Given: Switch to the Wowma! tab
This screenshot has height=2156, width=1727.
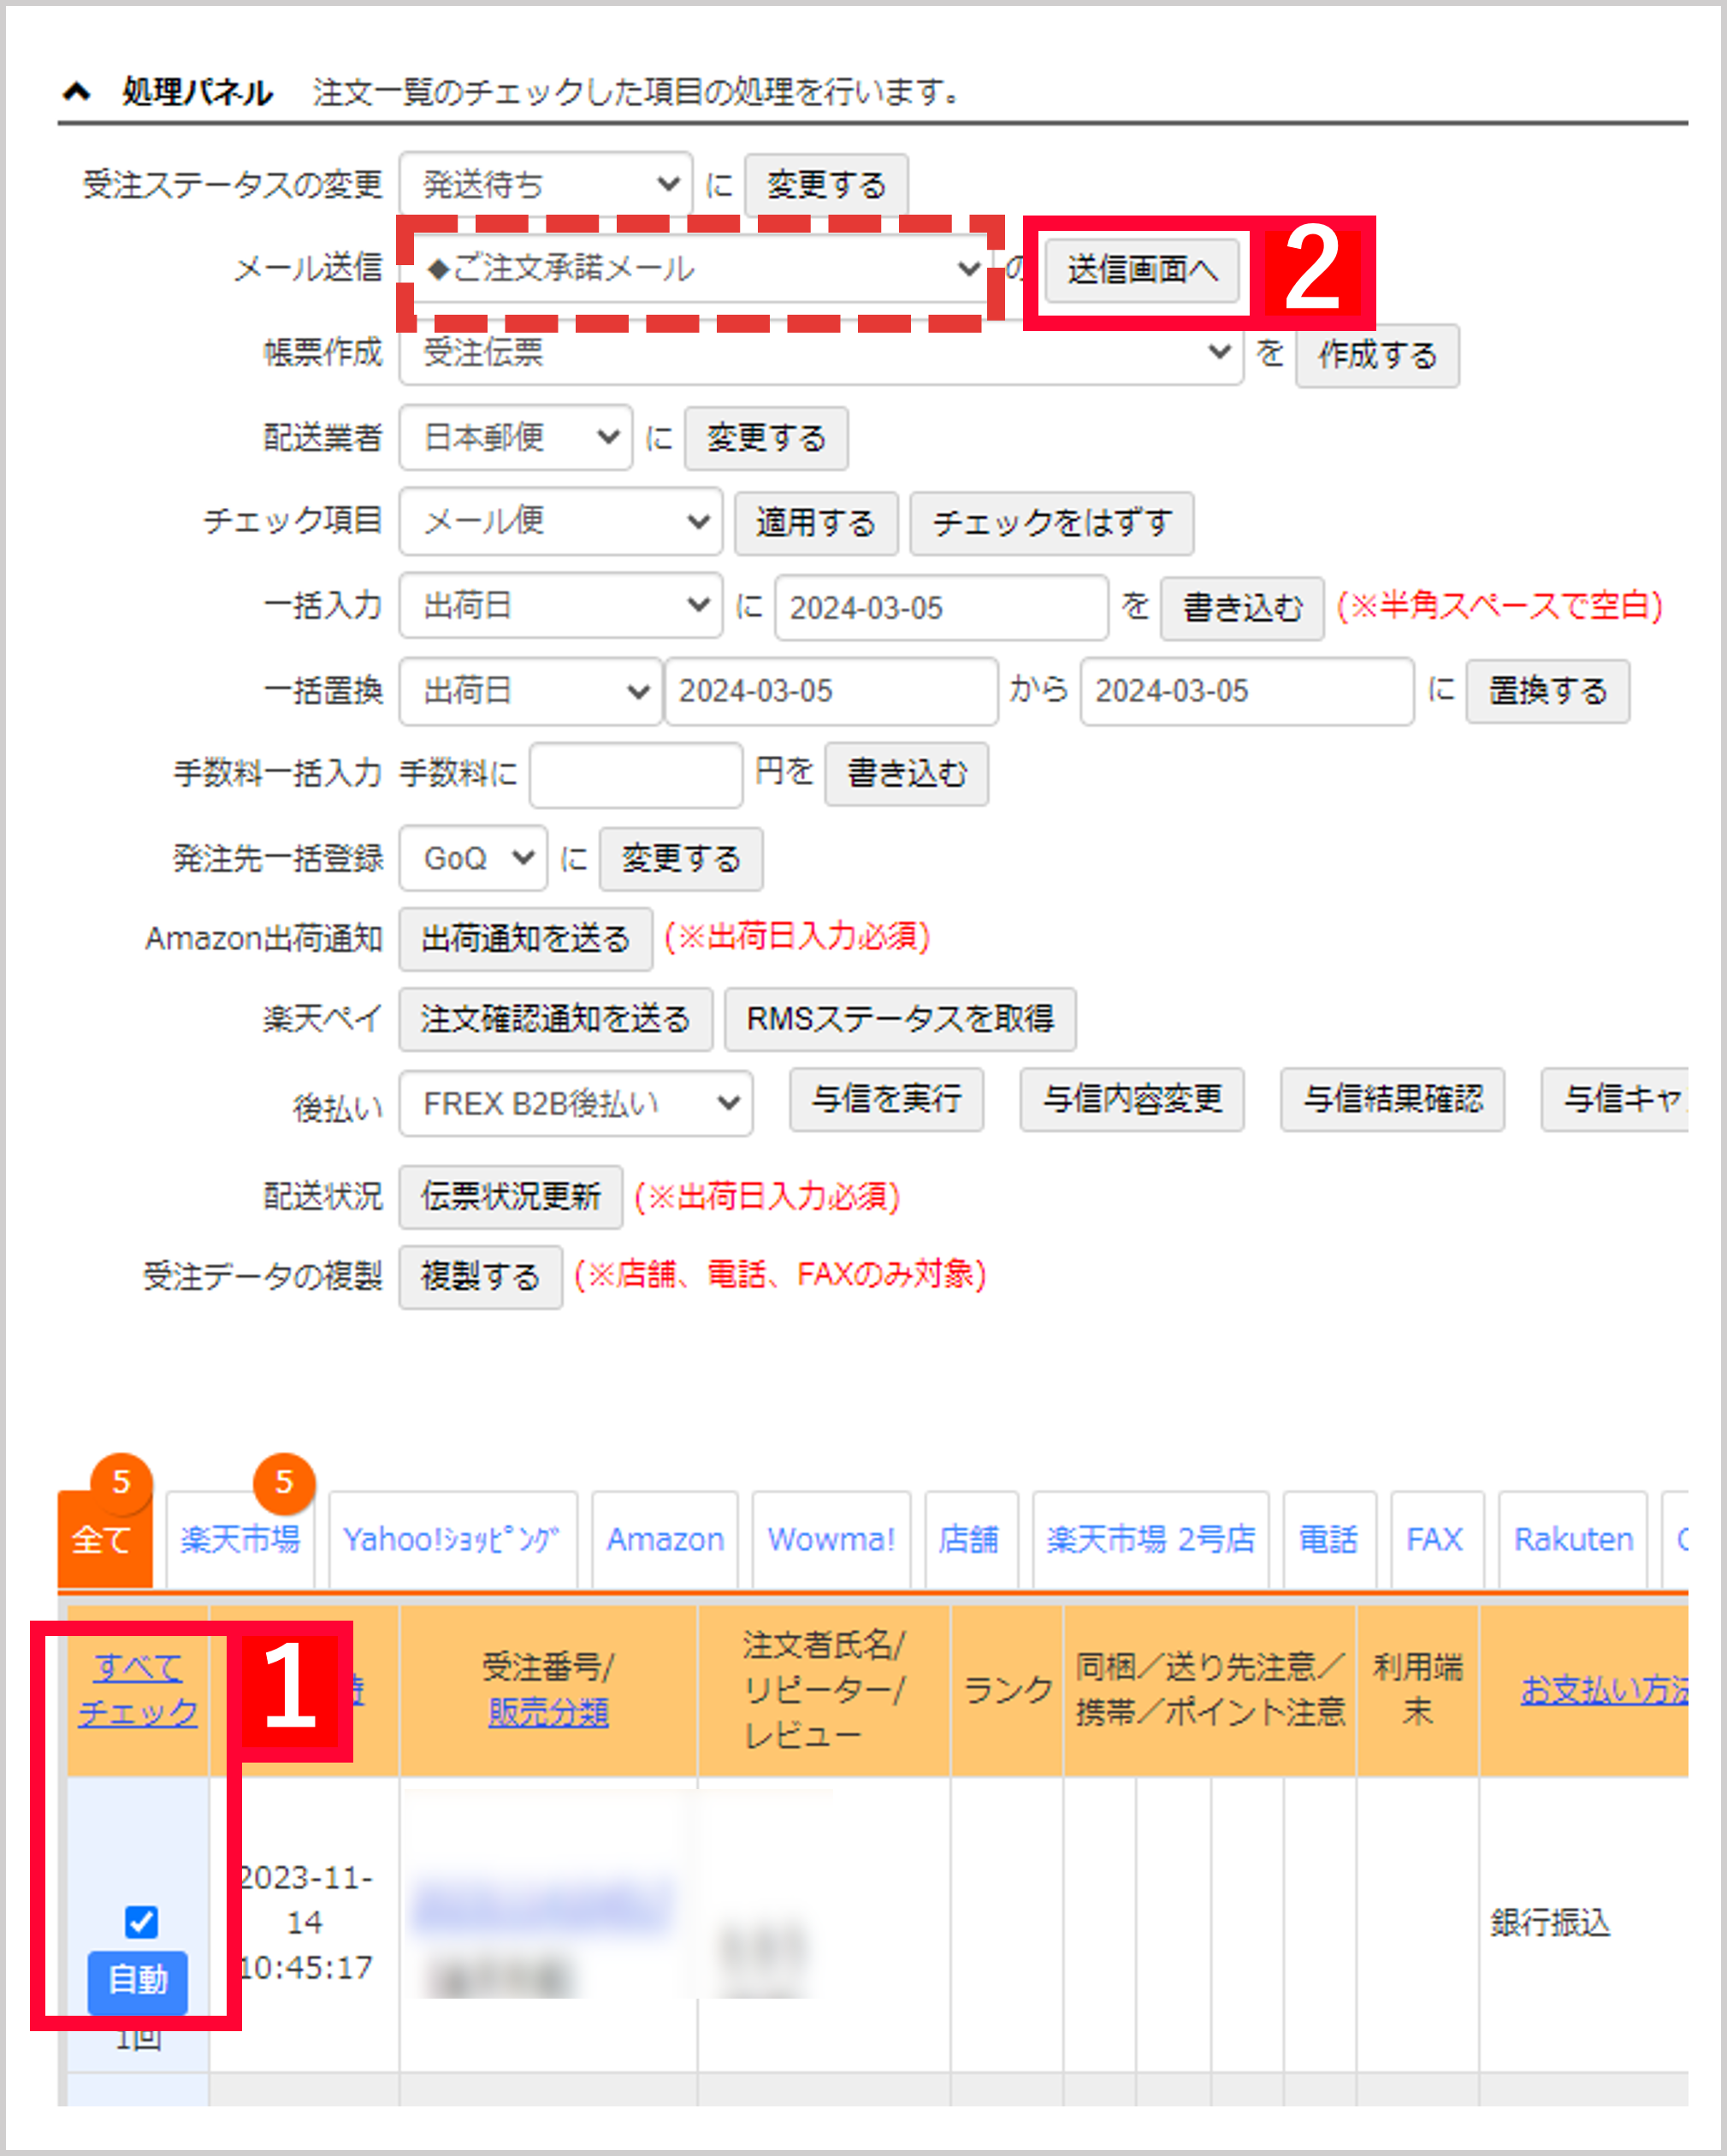Looking at the screenshot, I should coord(831,1539).
